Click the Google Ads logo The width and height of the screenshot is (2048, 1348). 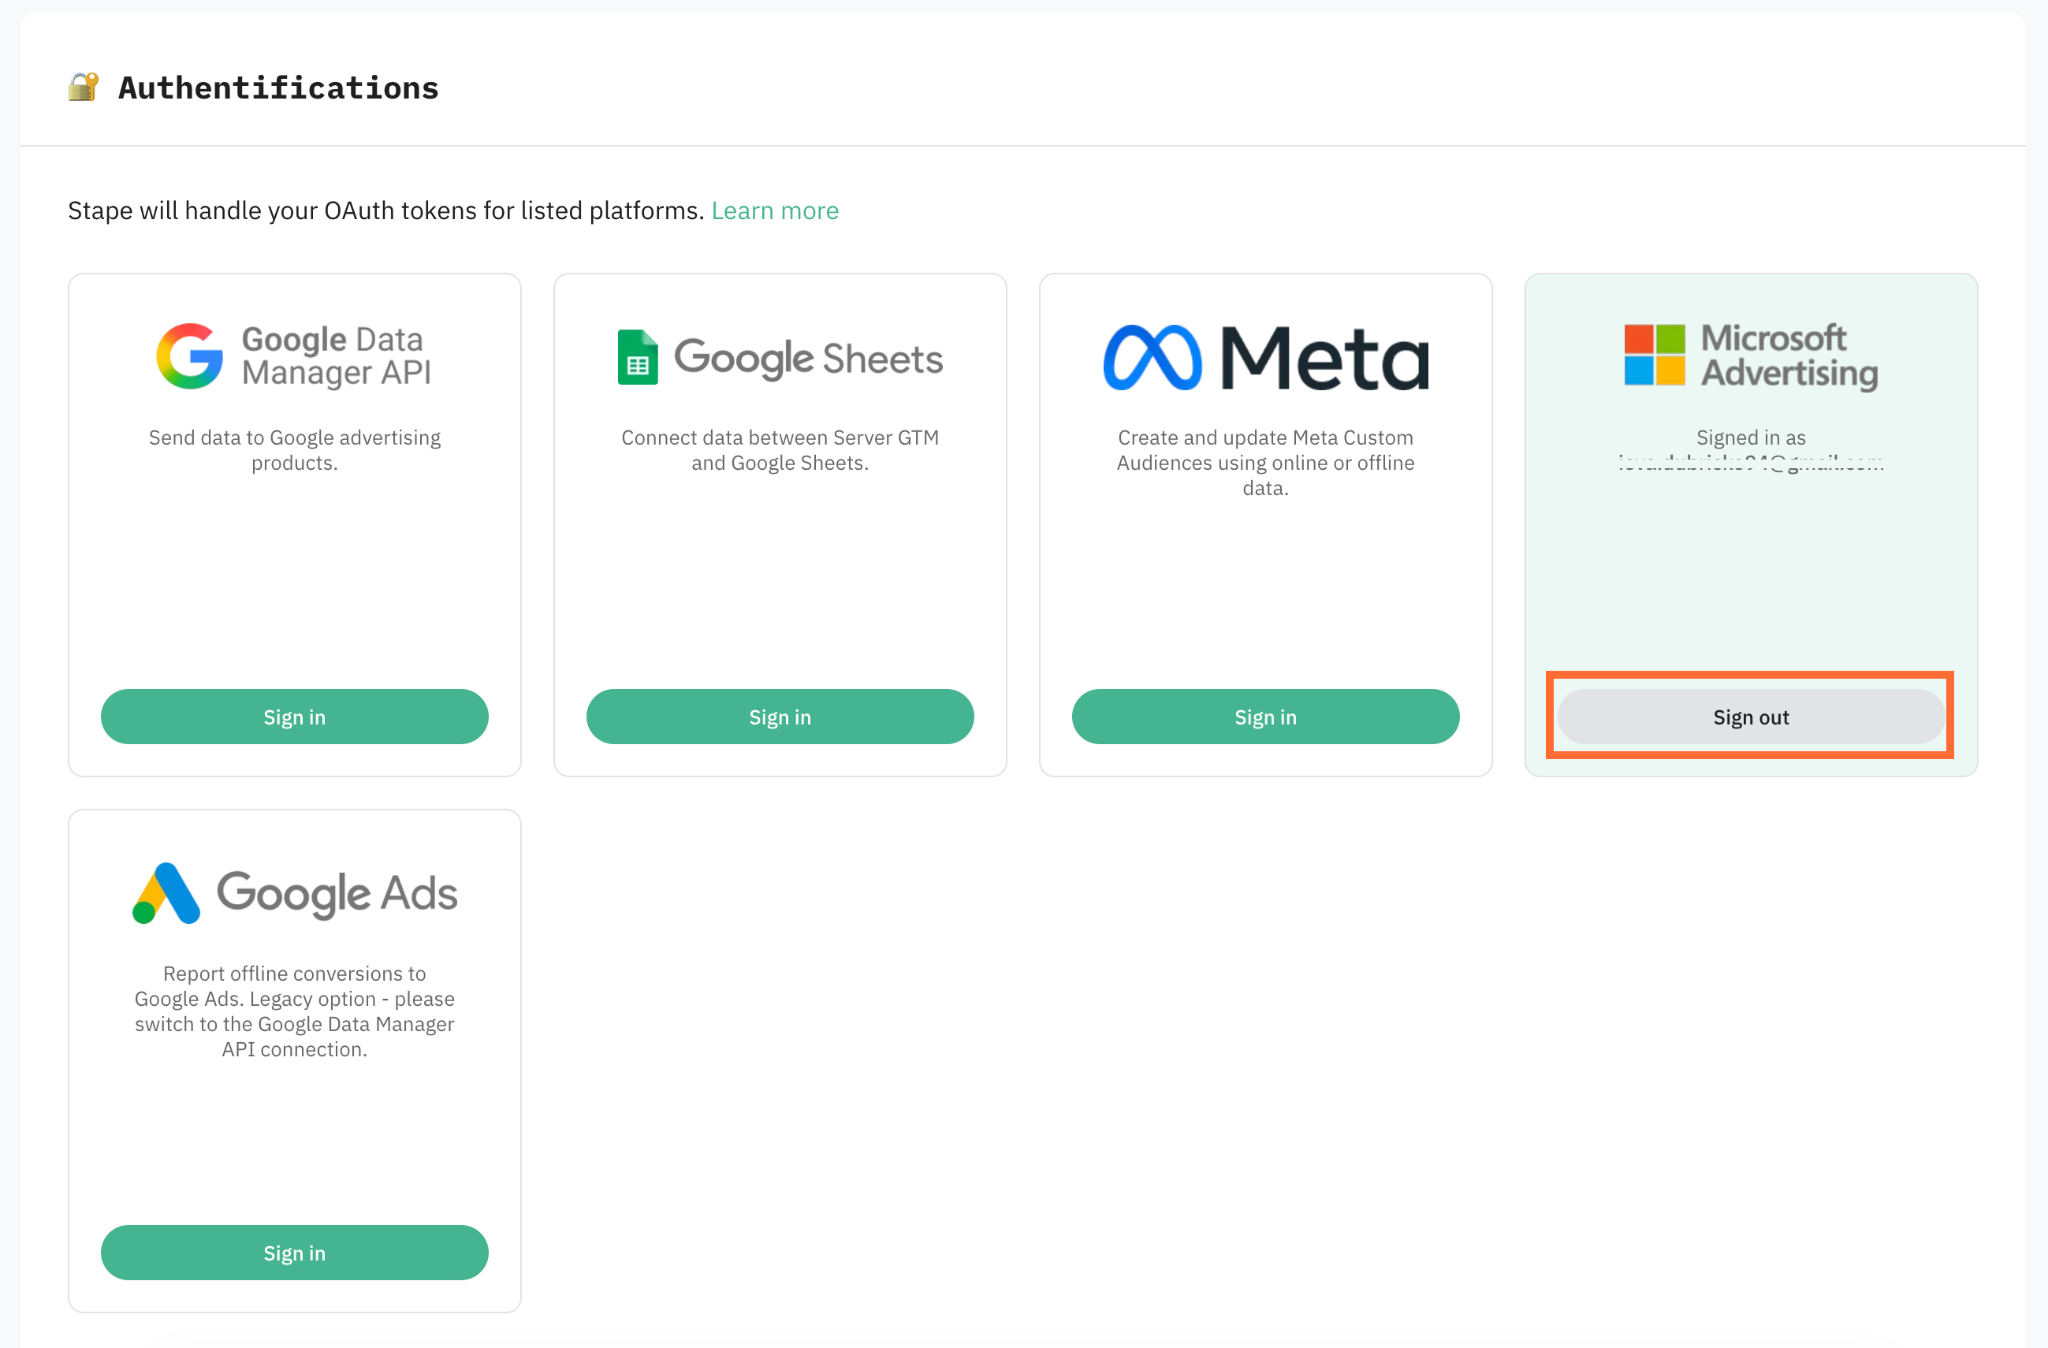click(x=295, y=893)
